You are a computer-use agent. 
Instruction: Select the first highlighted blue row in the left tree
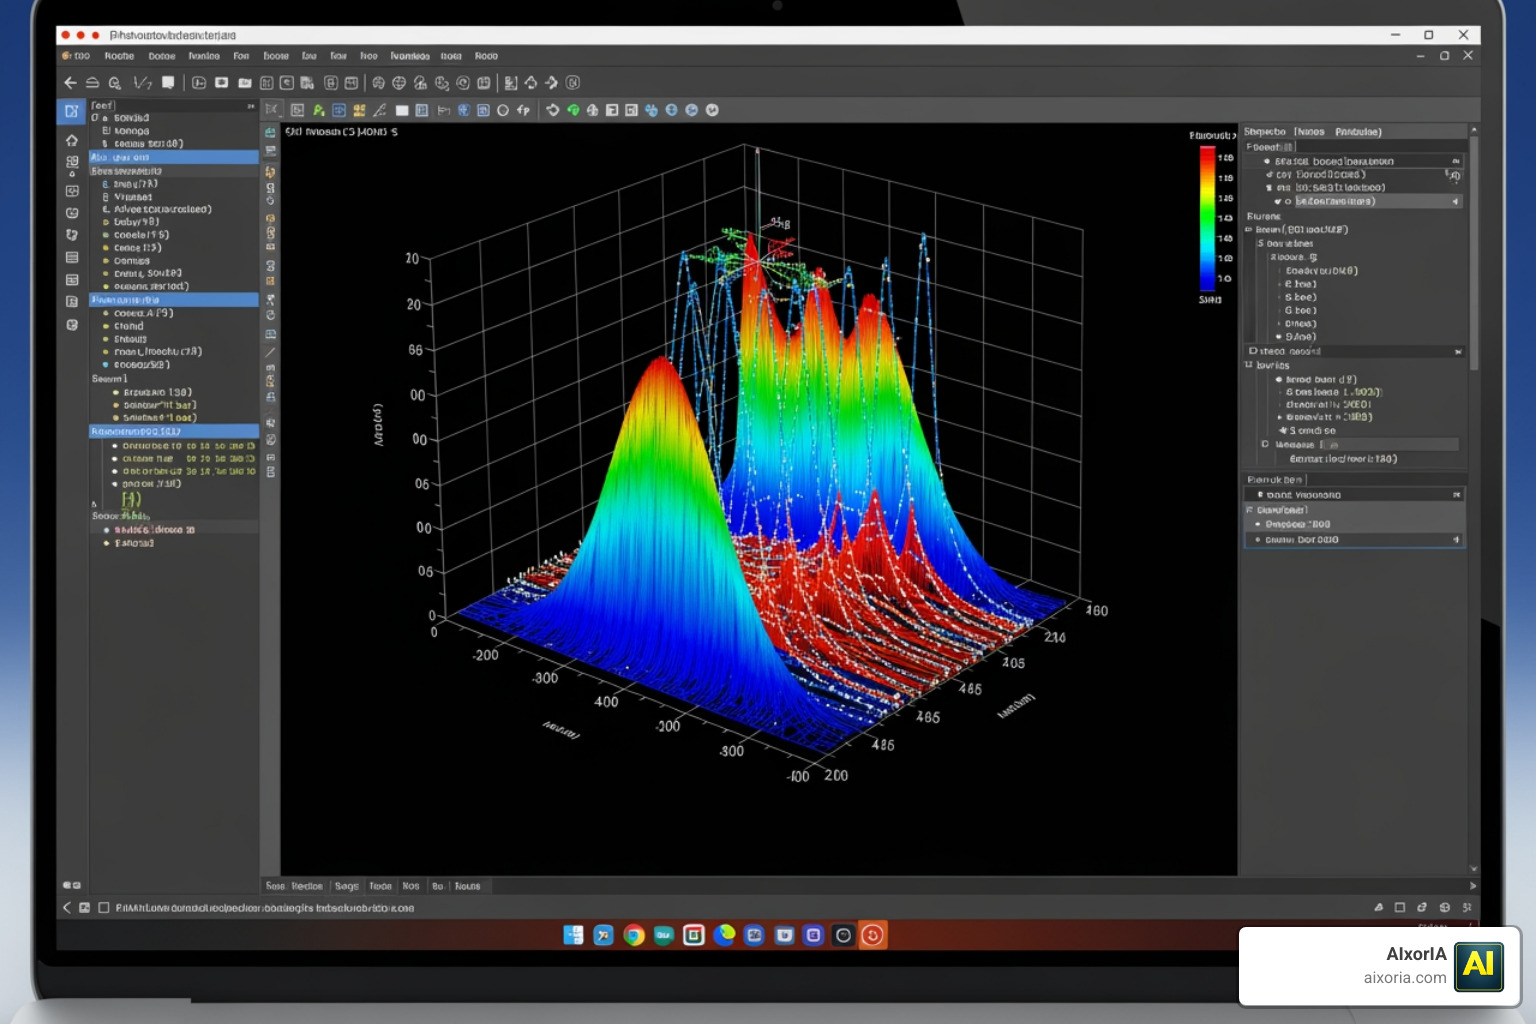tap(174, 157)
